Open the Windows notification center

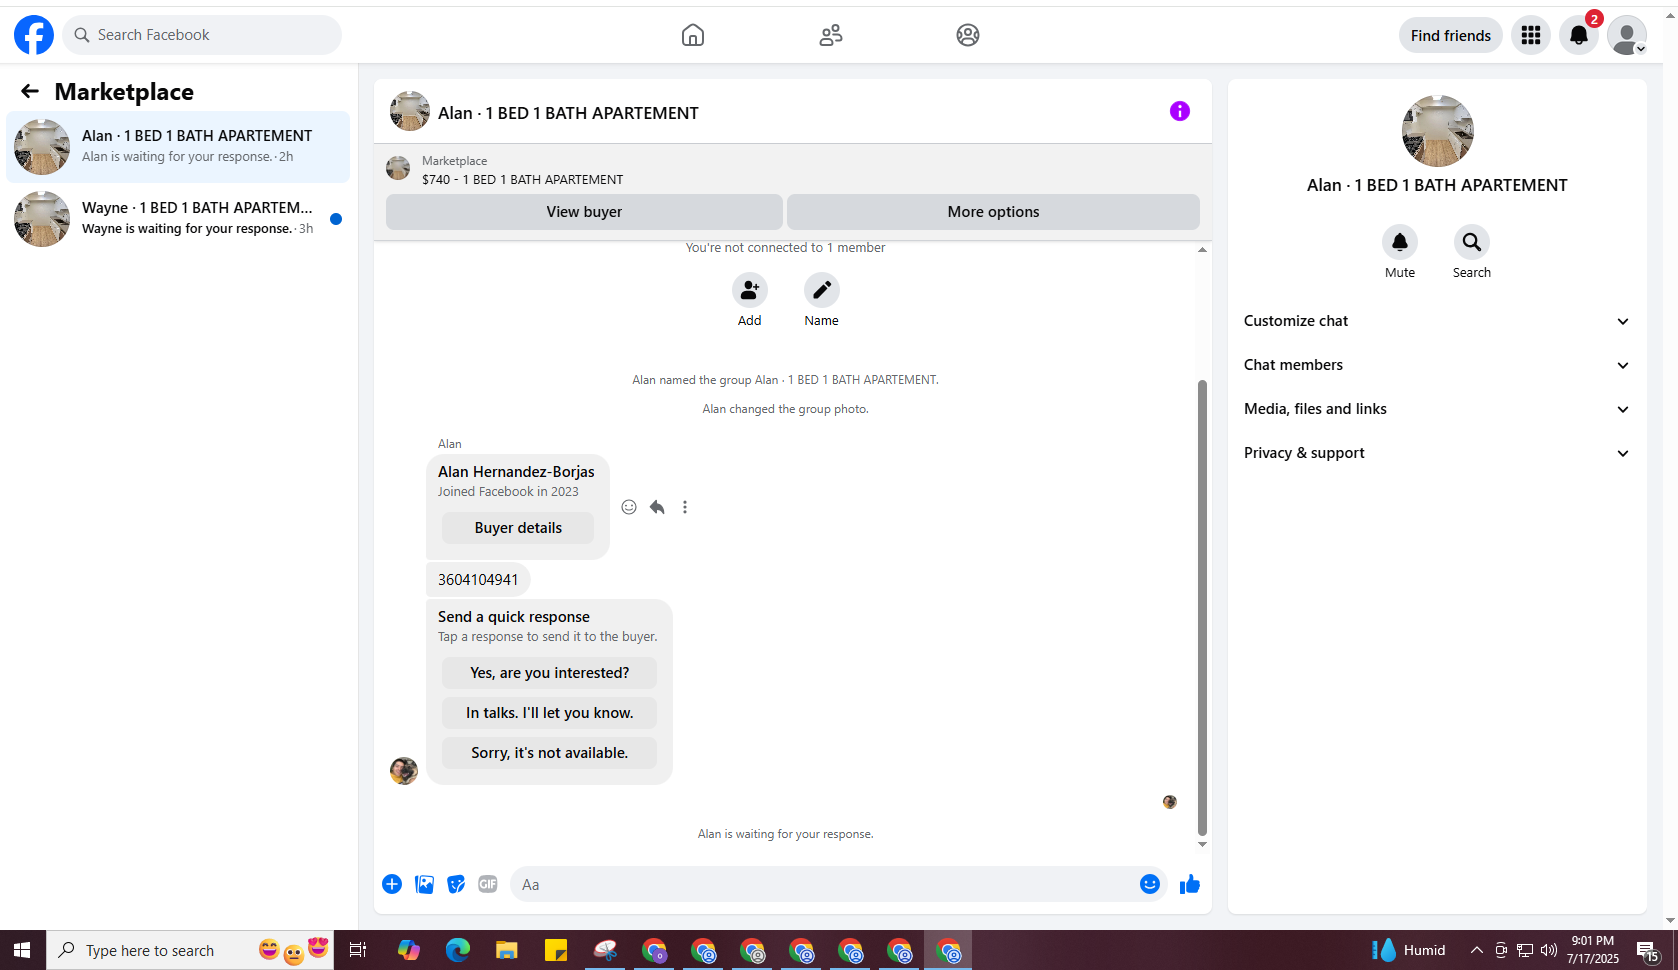click(x=1649, y=950)
